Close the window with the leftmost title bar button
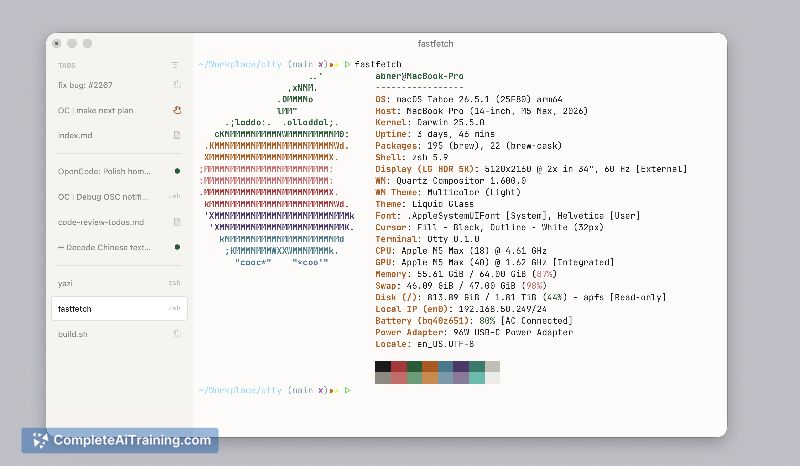The image size is (800, 466). [x=57, y=43]
